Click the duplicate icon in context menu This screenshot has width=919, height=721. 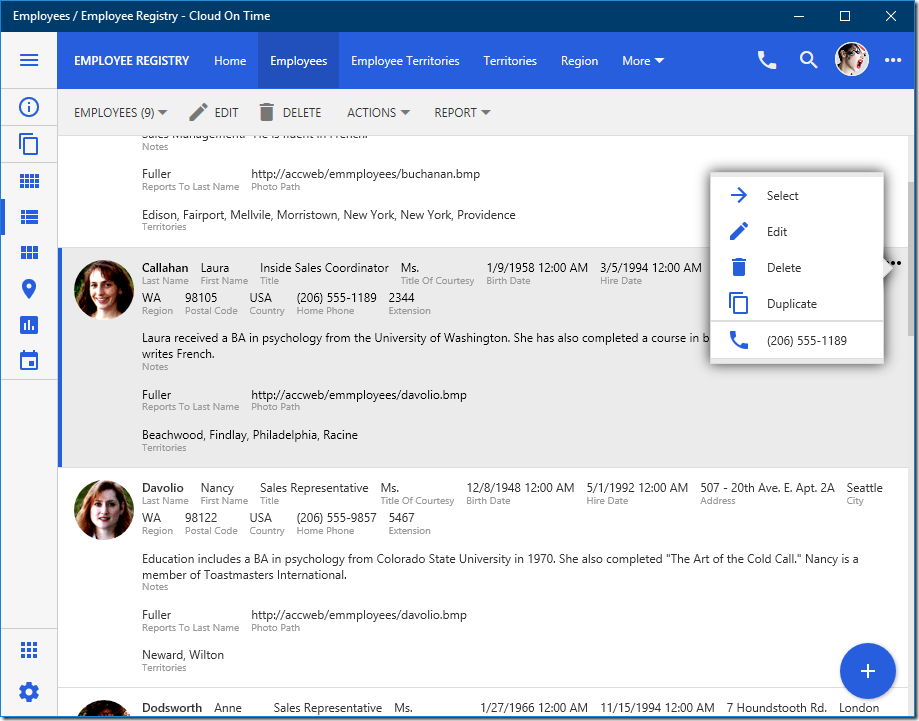coord(738,303)
